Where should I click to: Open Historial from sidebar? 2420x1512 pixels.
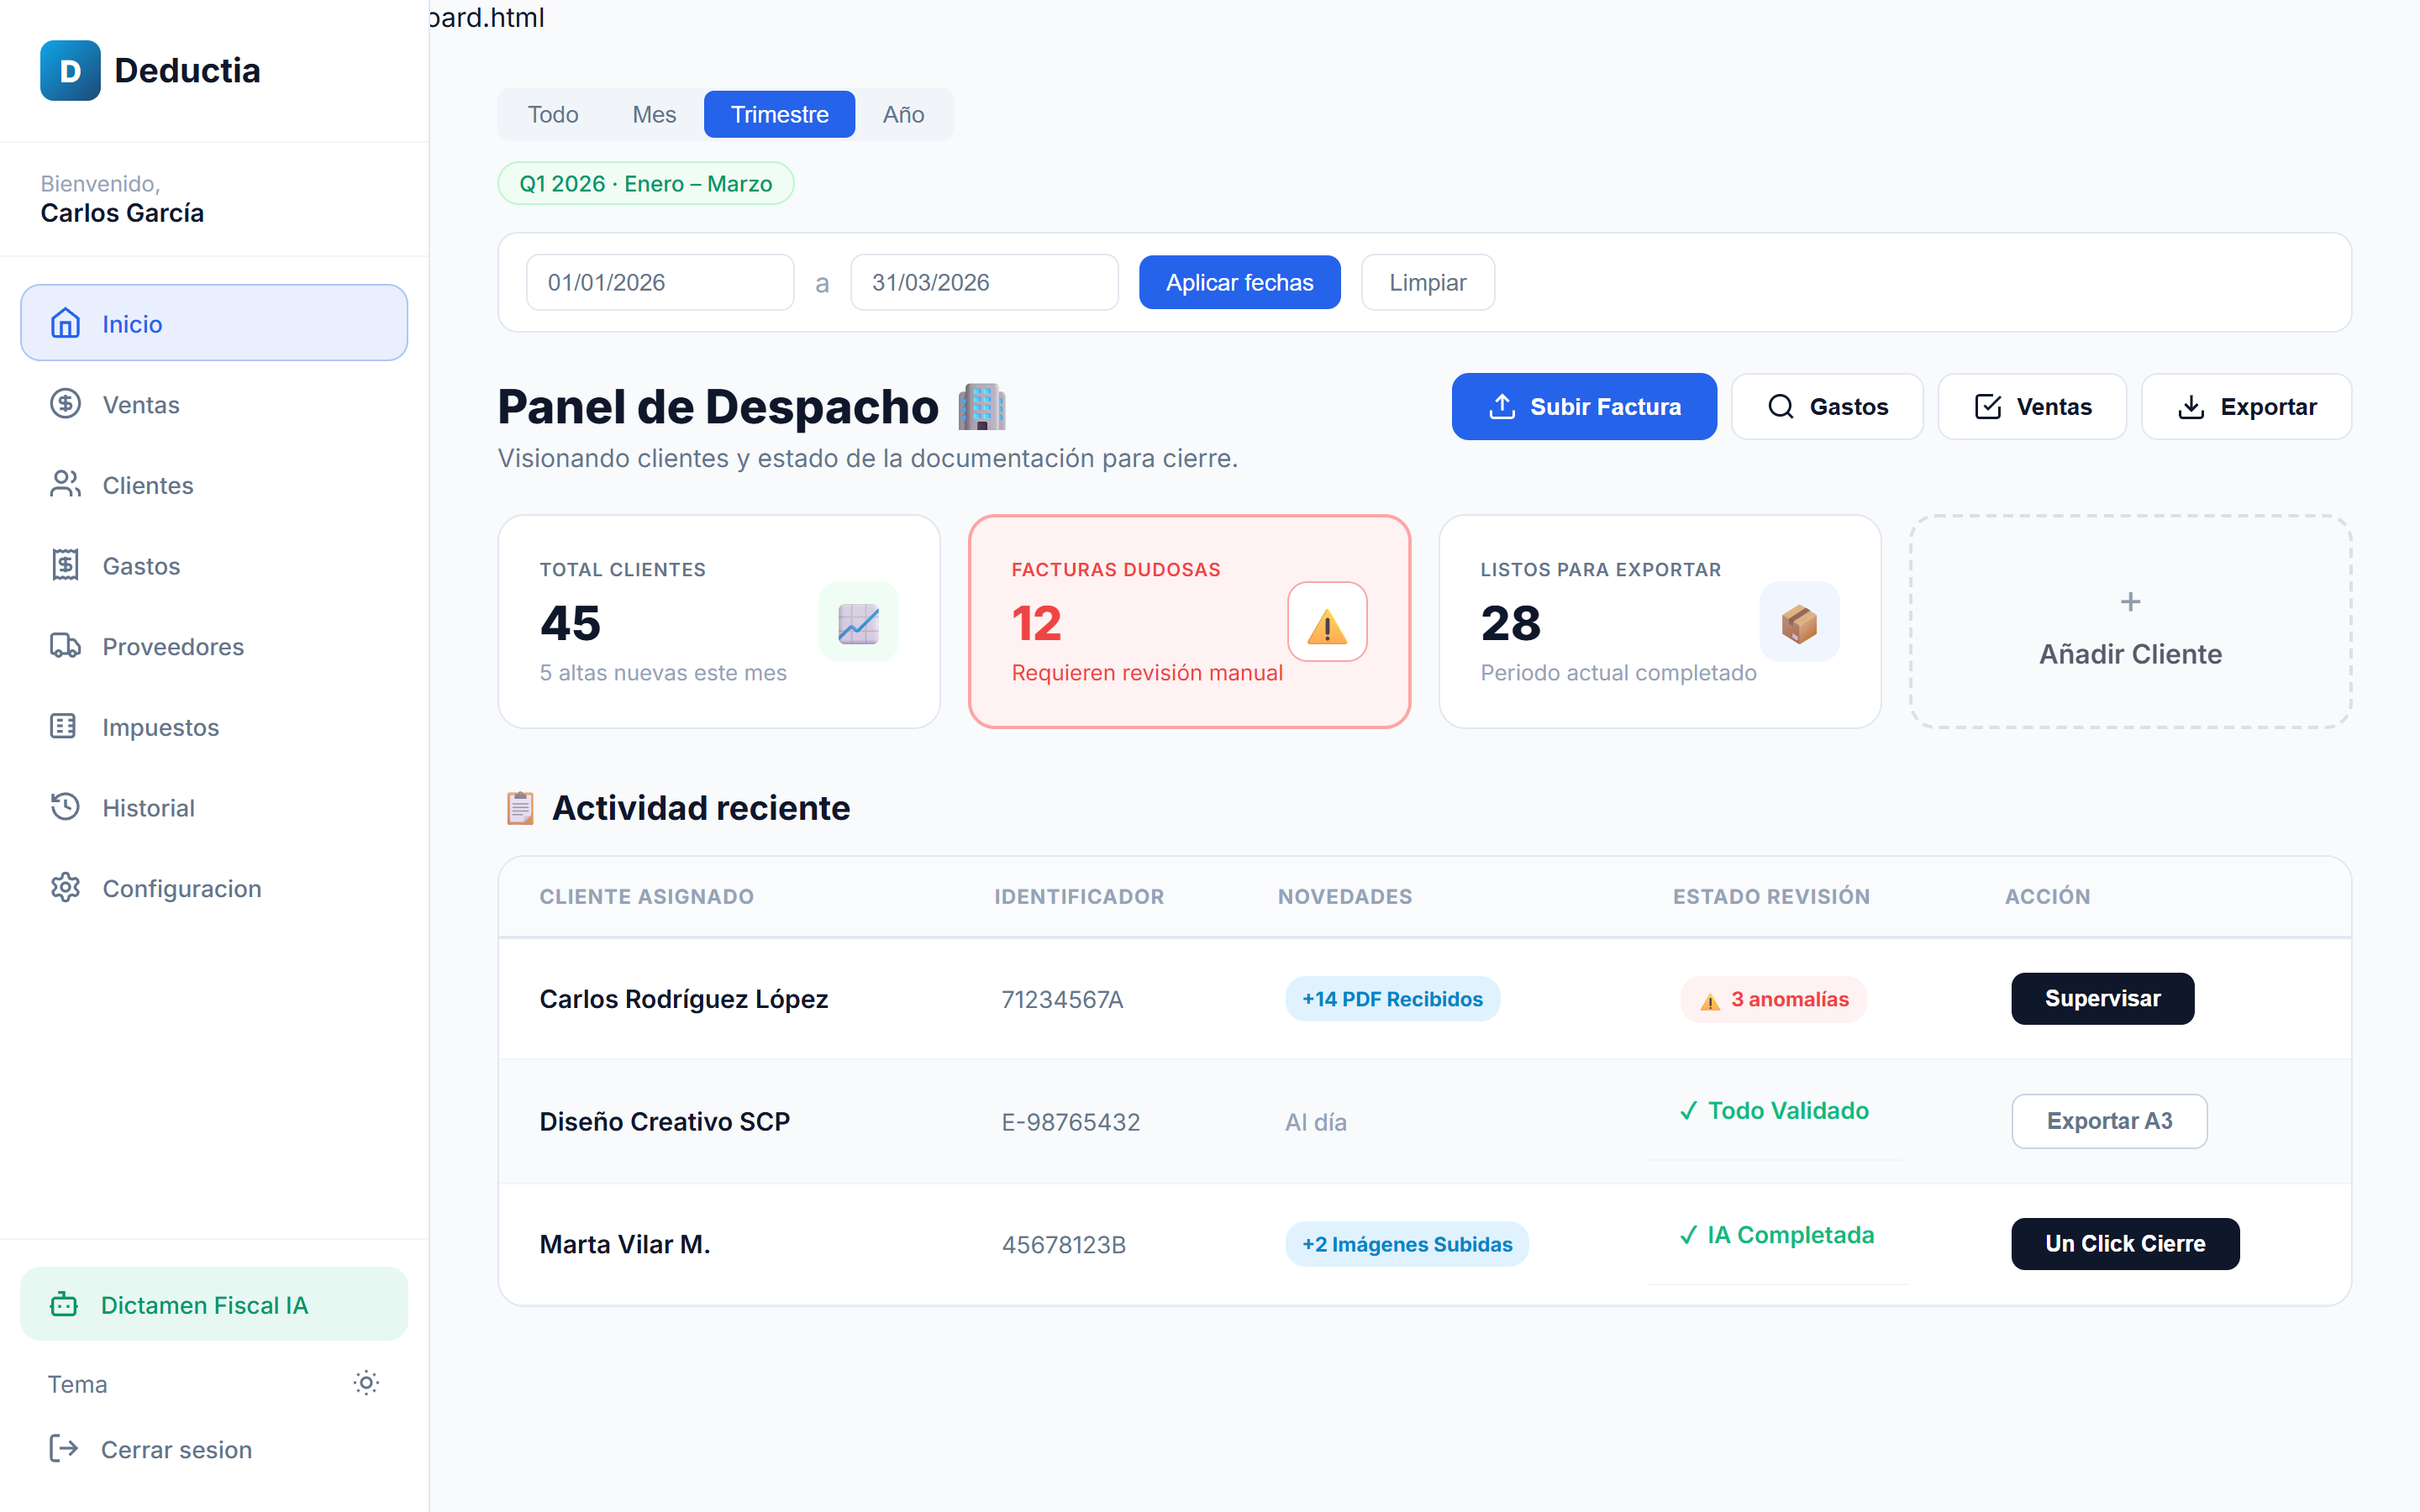tap(148, 807)
